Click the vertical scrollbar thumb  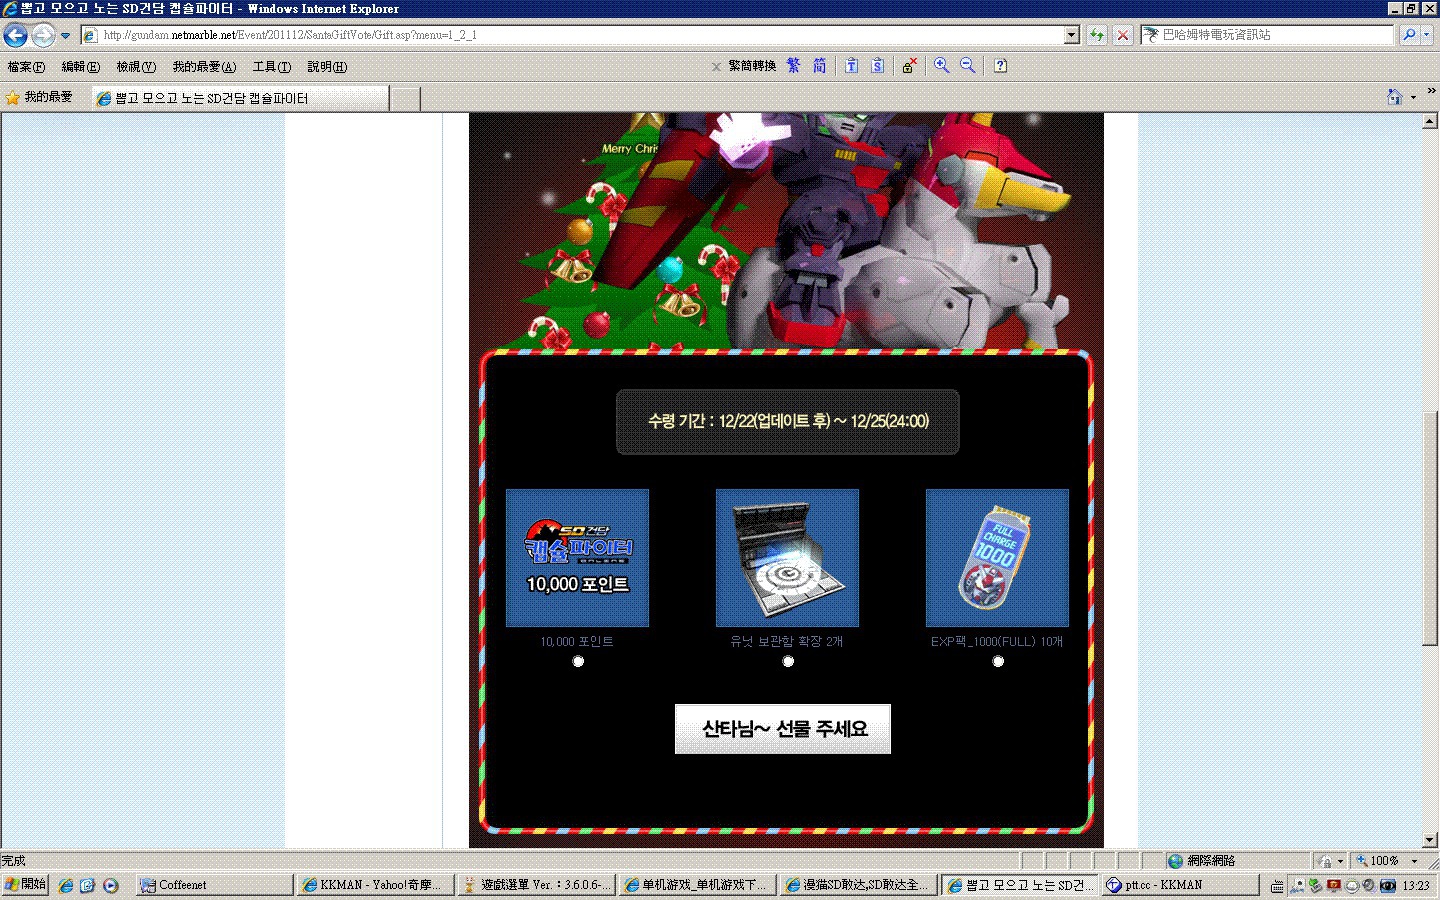pyautogui.click(x=1430, y=530)
